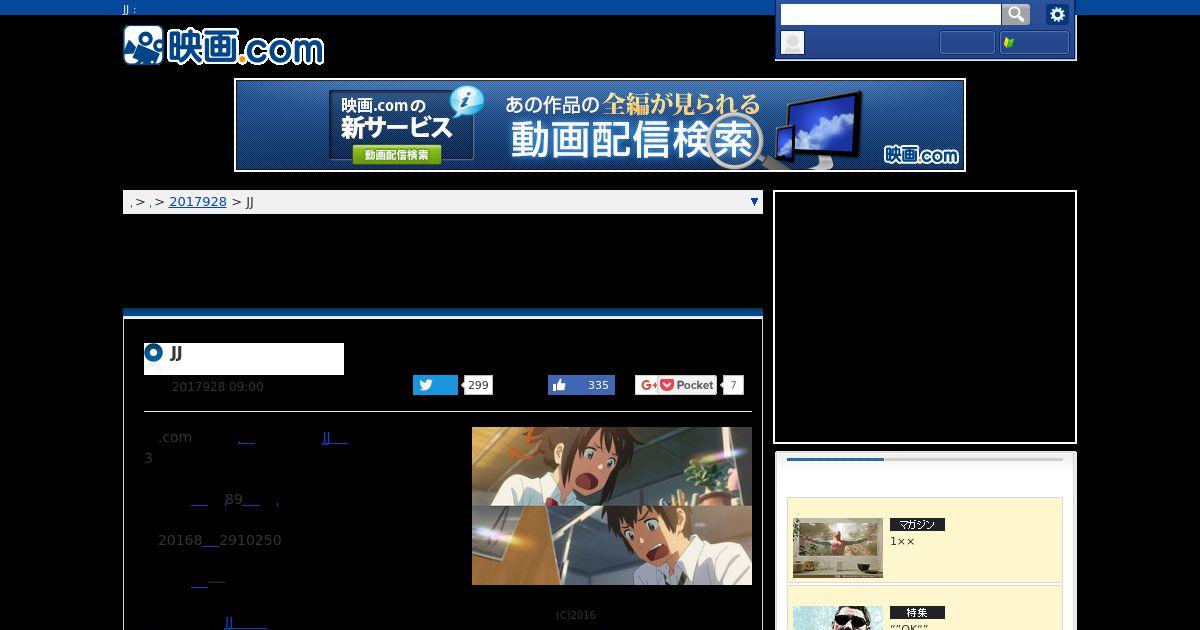Click the マガジン label tag
Image resolution: width=1200 pixels, height=630 pixels.
917,525
